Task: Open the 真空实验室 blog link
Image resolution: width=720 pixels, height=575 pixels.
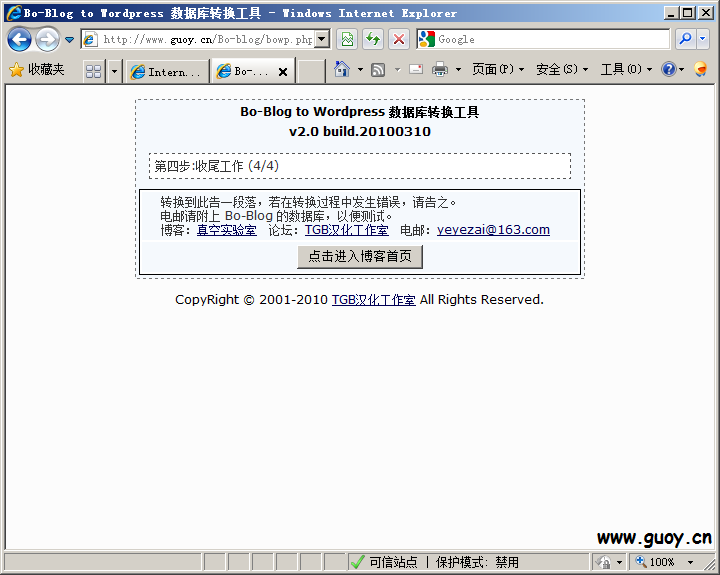Action: pos(227,230)
